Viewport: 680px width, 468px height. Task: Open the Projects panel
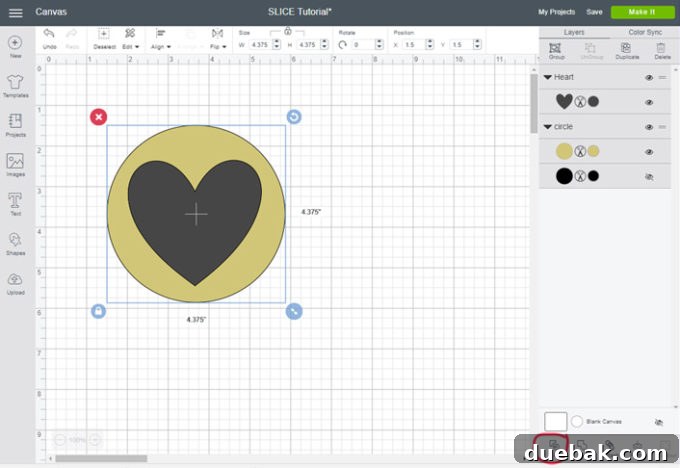tap(15, 125)
